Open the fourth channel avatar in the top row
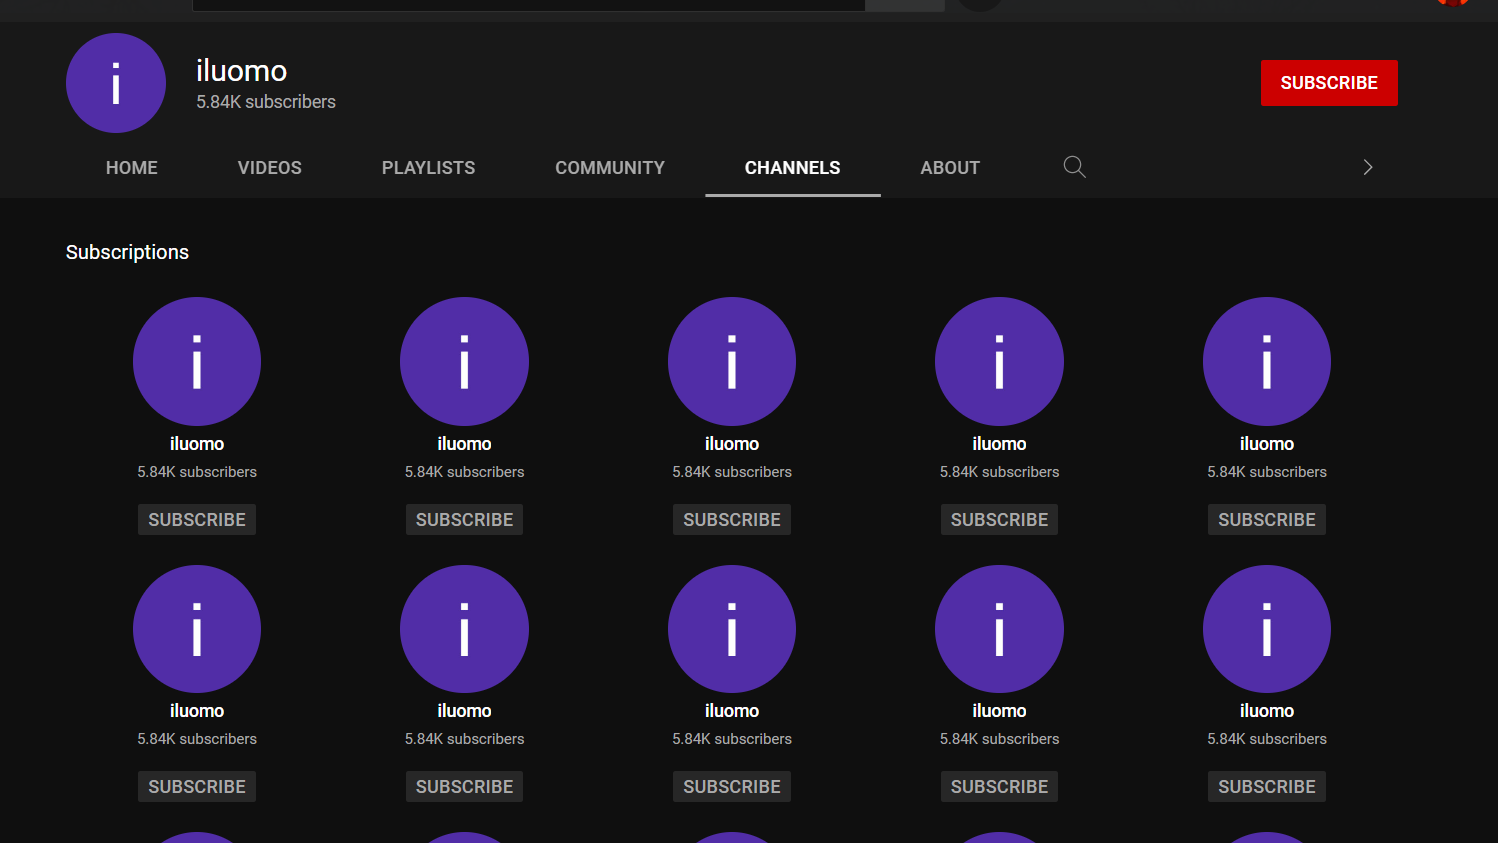Screen dimensions: 1498x843 tap(999, 361)
